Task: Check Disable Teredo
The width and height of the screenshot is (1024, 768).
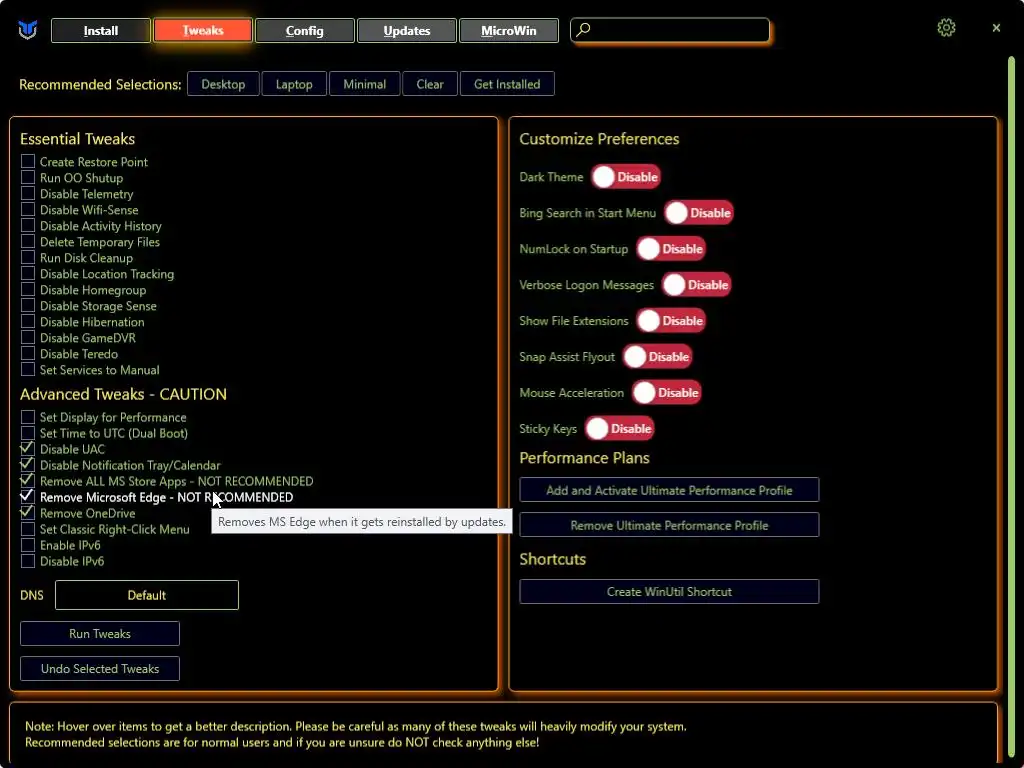Action: pyautogui.click(x=27, y=353)
